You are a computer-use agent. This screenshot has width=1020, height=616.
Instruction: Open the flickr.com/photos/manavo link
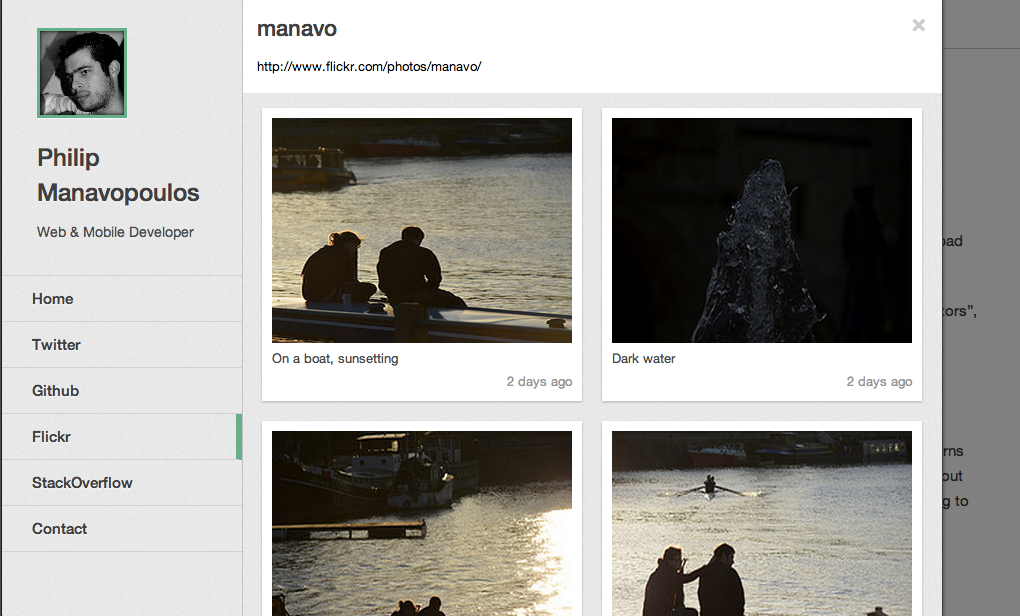369,66
